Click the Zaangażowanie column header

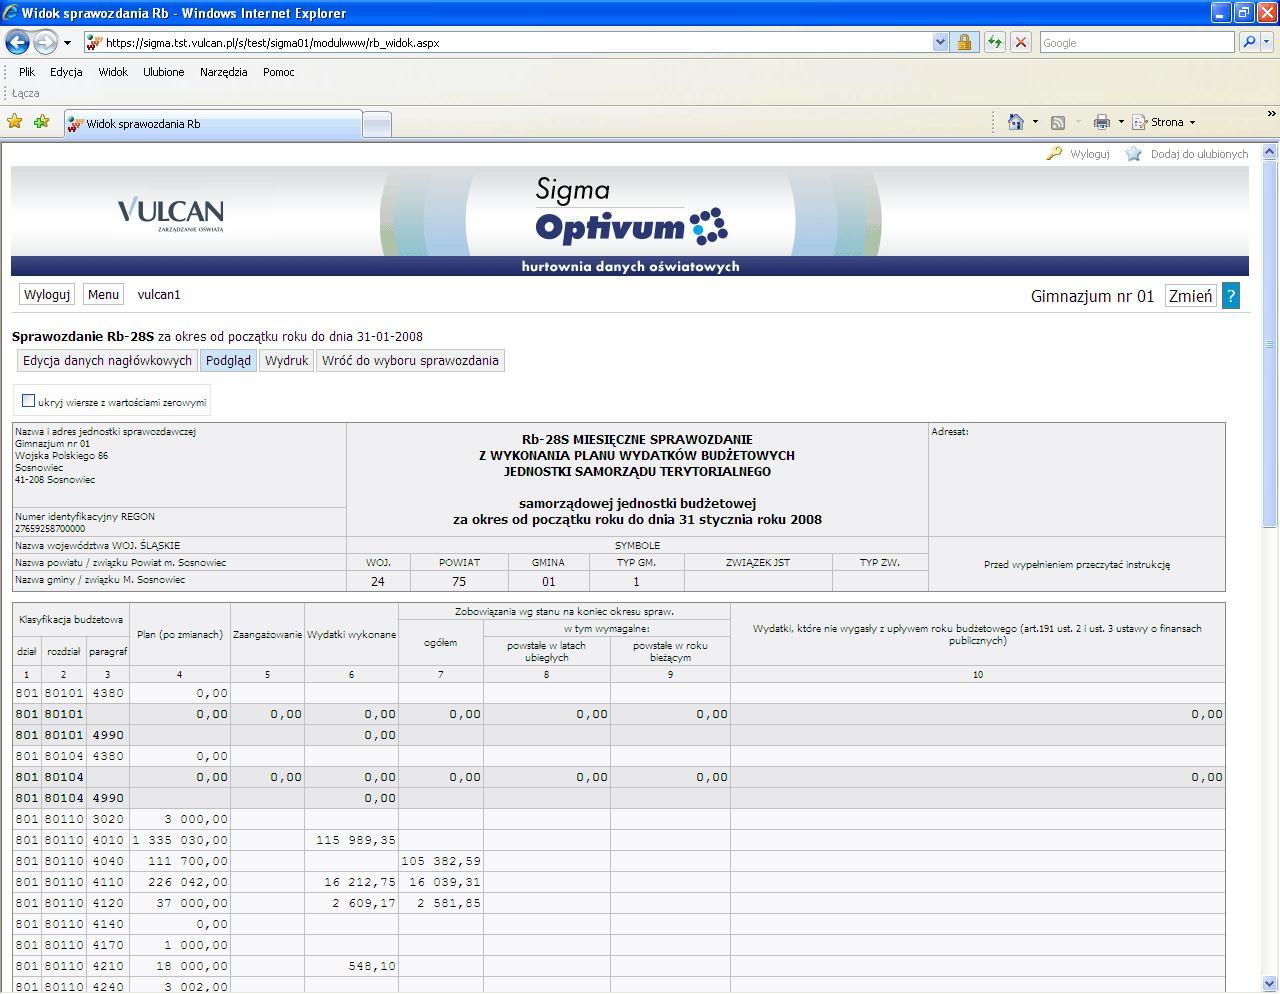(x=267, y=634)
